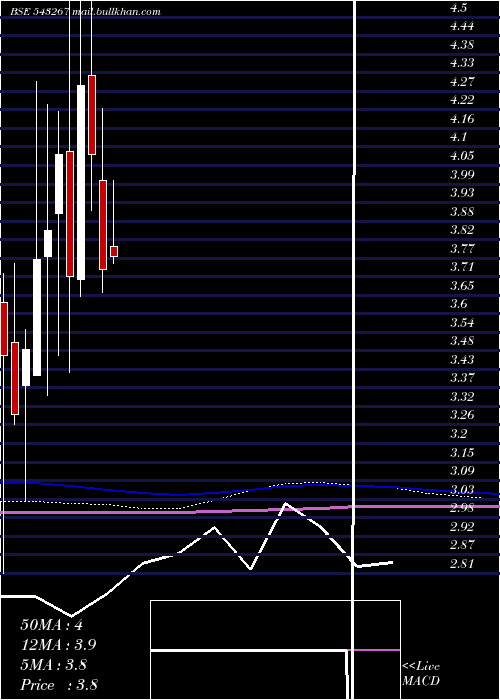Click the 5MA : 3.8 readout
The height and width of the screenshot is (700, 500).
pyautogui.click(x=54, y=665)
